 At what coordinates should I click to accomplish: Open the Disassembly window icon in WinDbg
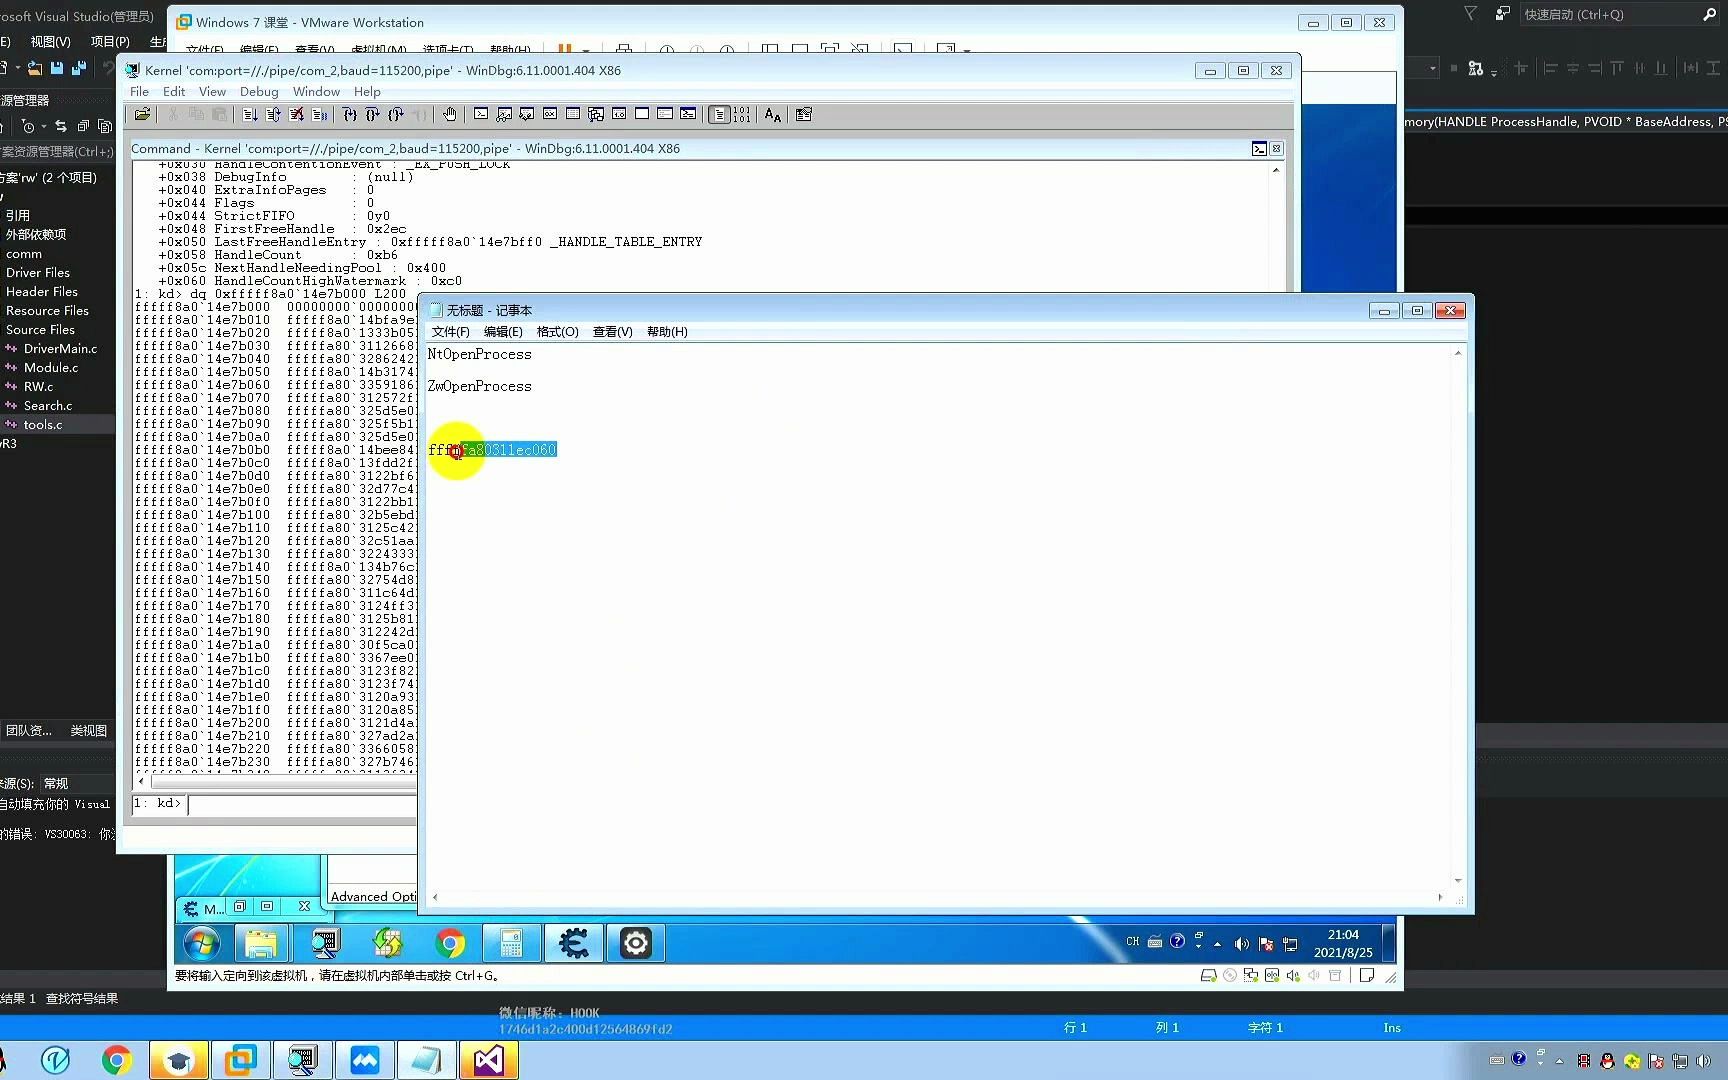pos(619,114)
